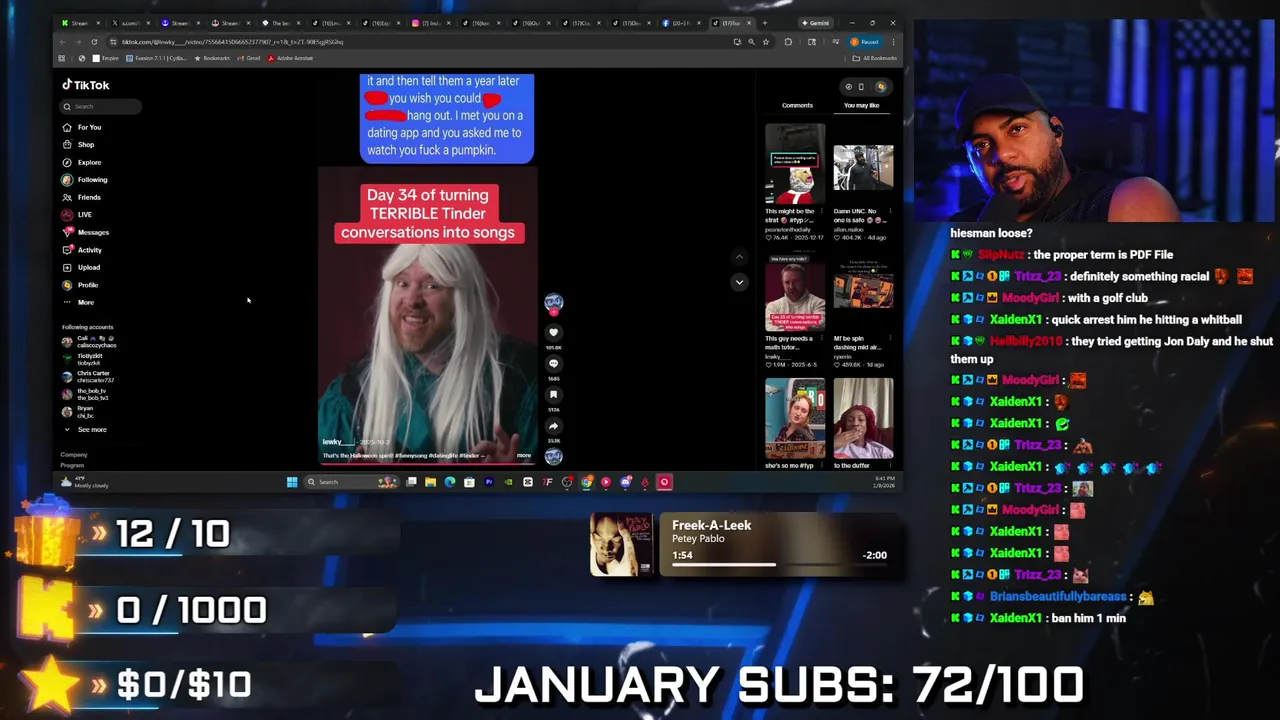Open 'to the duffer' video thumbnail
This screenshot has height=720, width=1280.
point(863,419)
